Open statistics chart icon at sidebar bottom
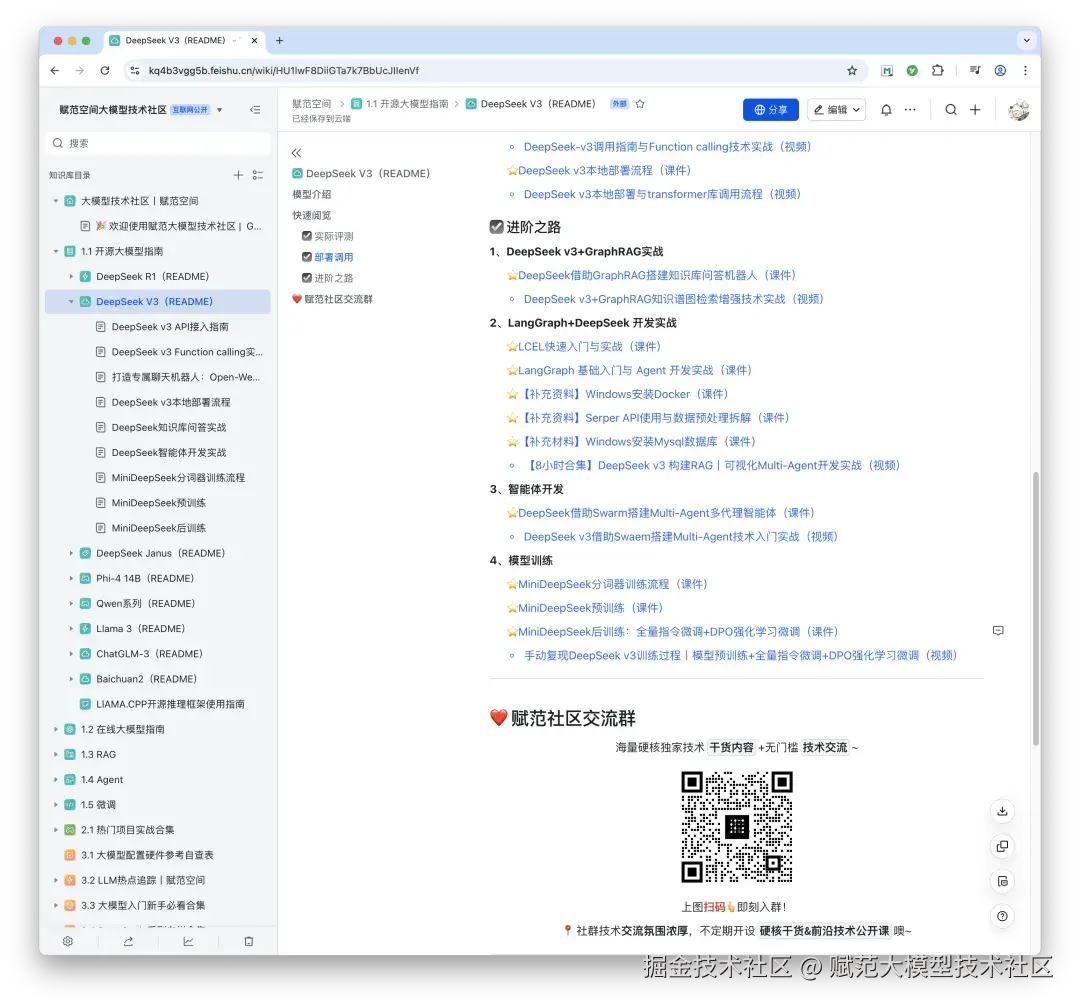Screen dimensions: 1080x1007 188,942
